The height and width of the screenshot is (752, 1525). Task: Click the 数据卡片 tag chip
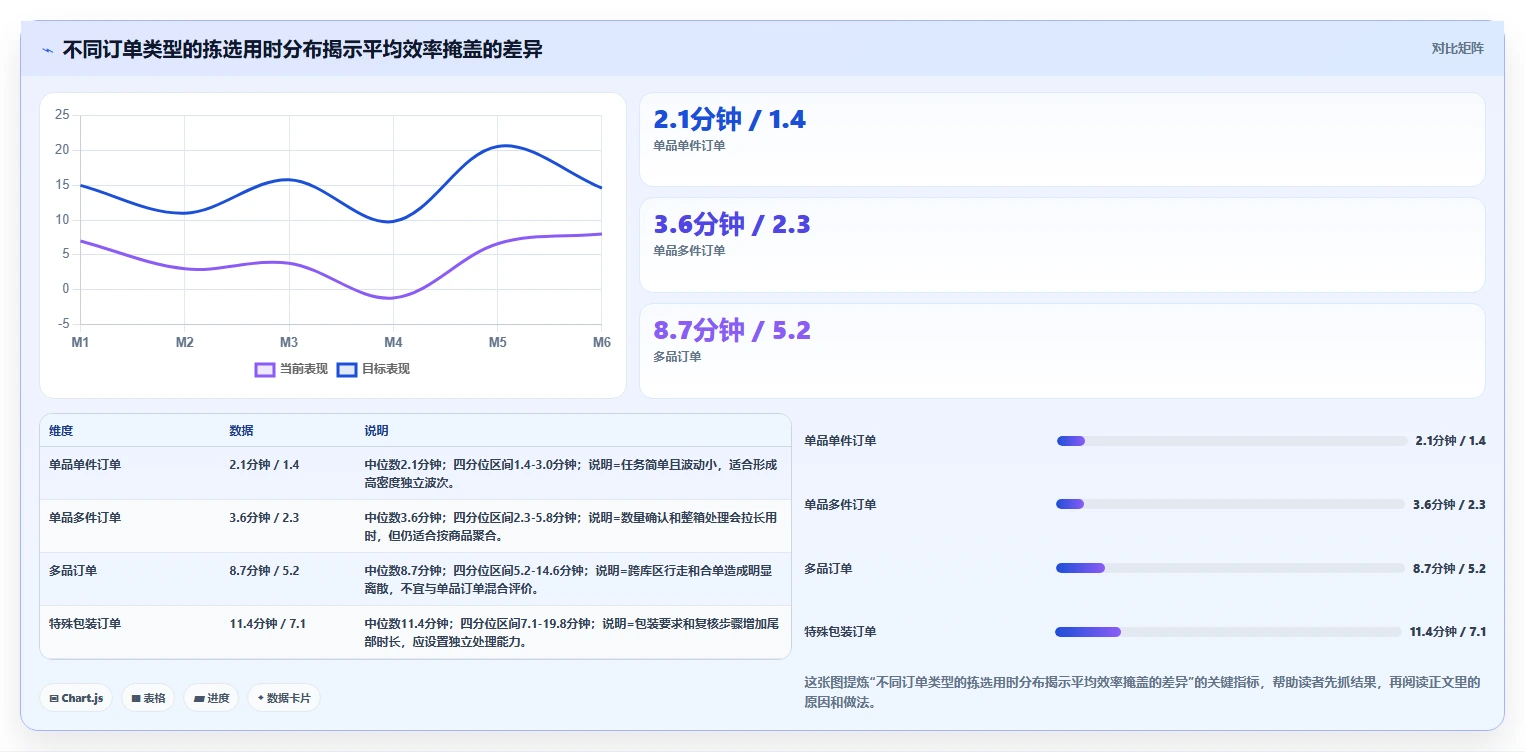[x=284, y=698]
